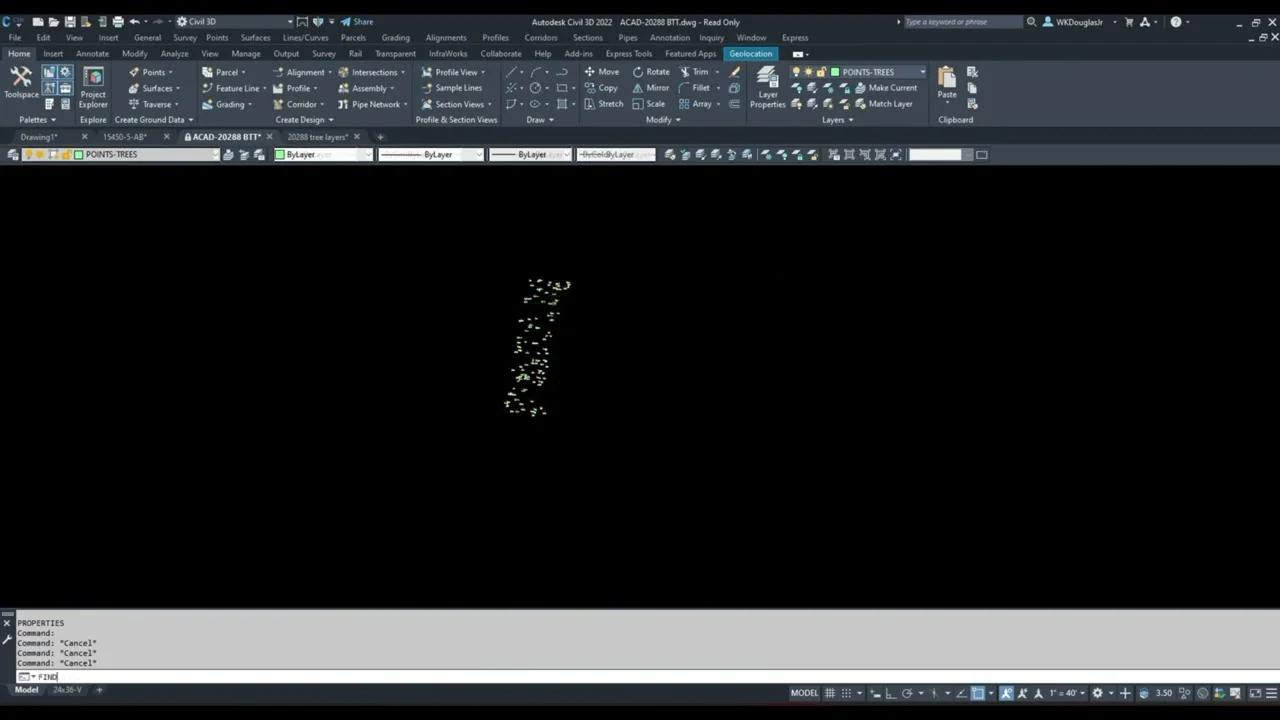
Task: Open the Help question mark icon
Action: pyautogui.click(x=1176, y=22)
